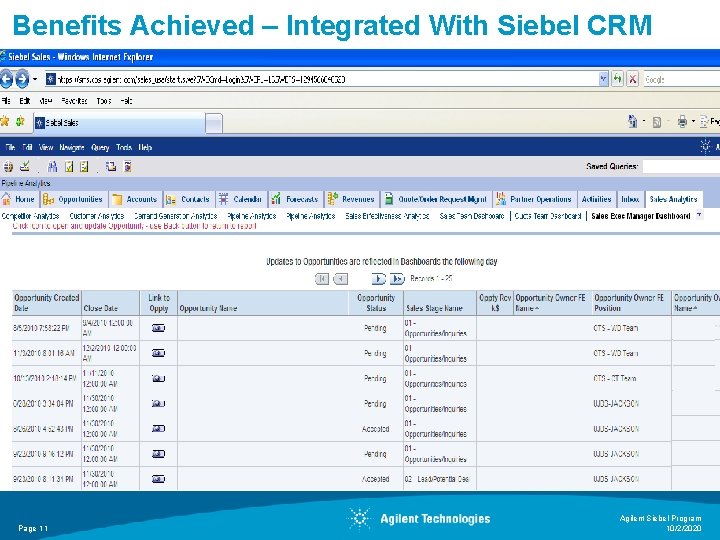Print the page with the printer icon
Screen dimensions: 720x540
click(682, 122)
